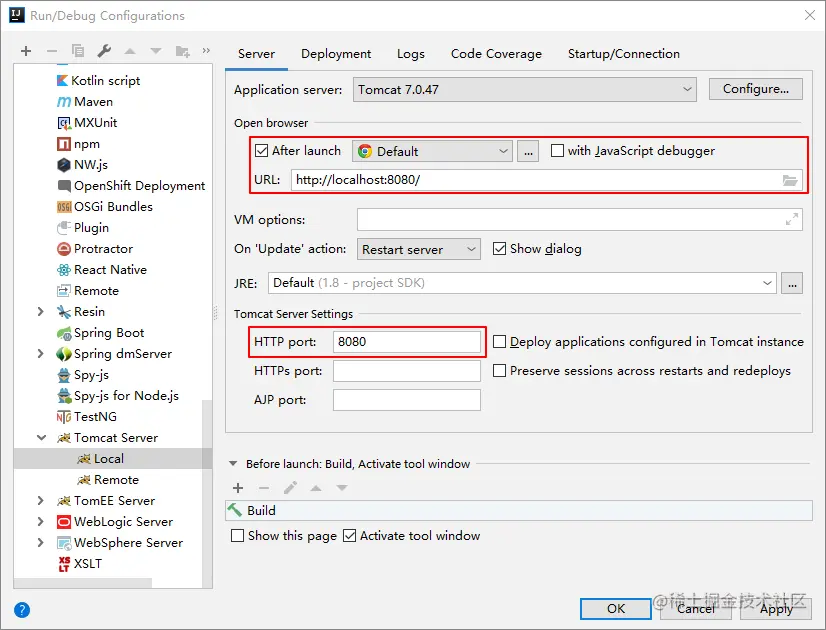Select Maven configuration type
The height and width of the screenshot is (630, 826).
(85, 102)
